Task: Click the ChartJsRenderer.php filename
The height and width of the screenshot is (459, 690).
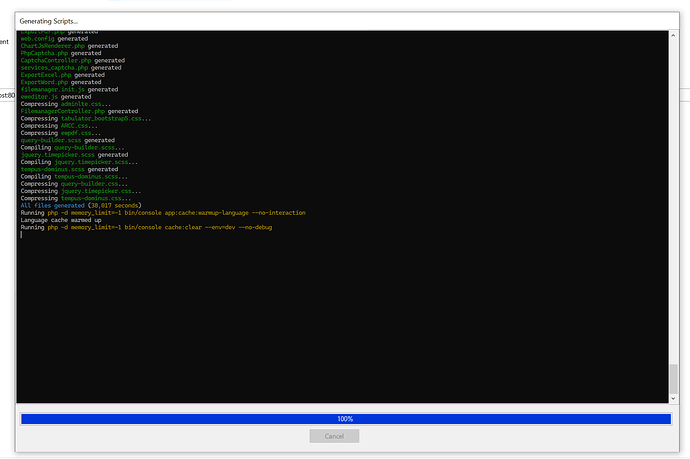Action: [x=52, y=46]
